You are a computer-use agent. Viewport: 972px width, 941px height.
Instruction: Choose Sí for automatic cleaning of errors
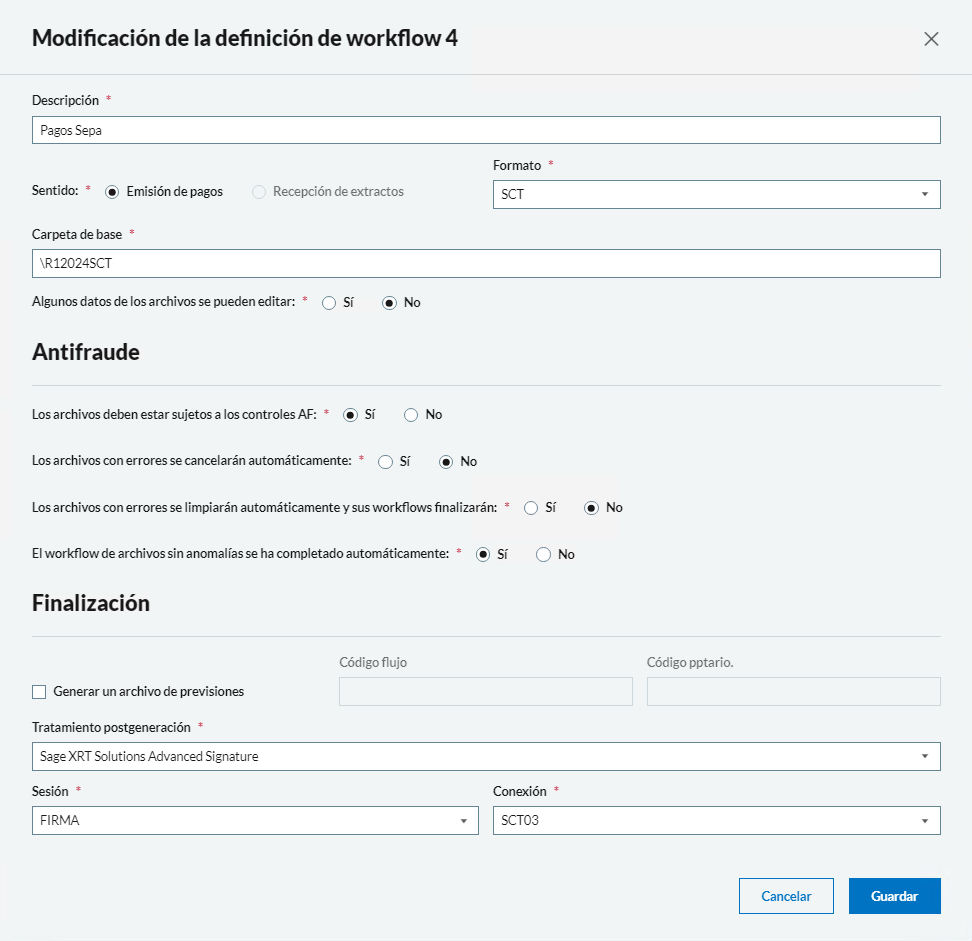click(531, 508)
